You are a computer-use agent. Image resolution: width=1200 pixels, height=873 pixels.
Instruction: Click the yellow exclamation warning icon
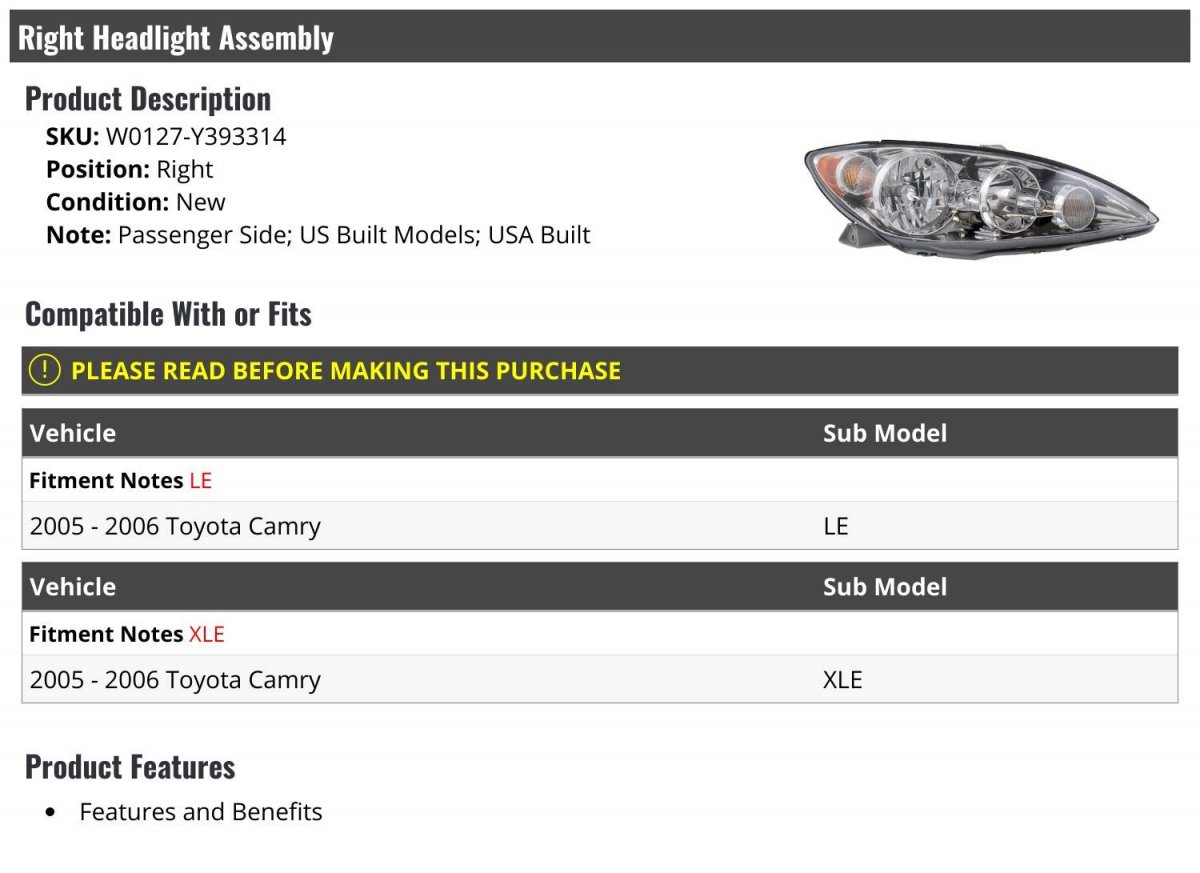pyautogui.click(x=45, y=370)
